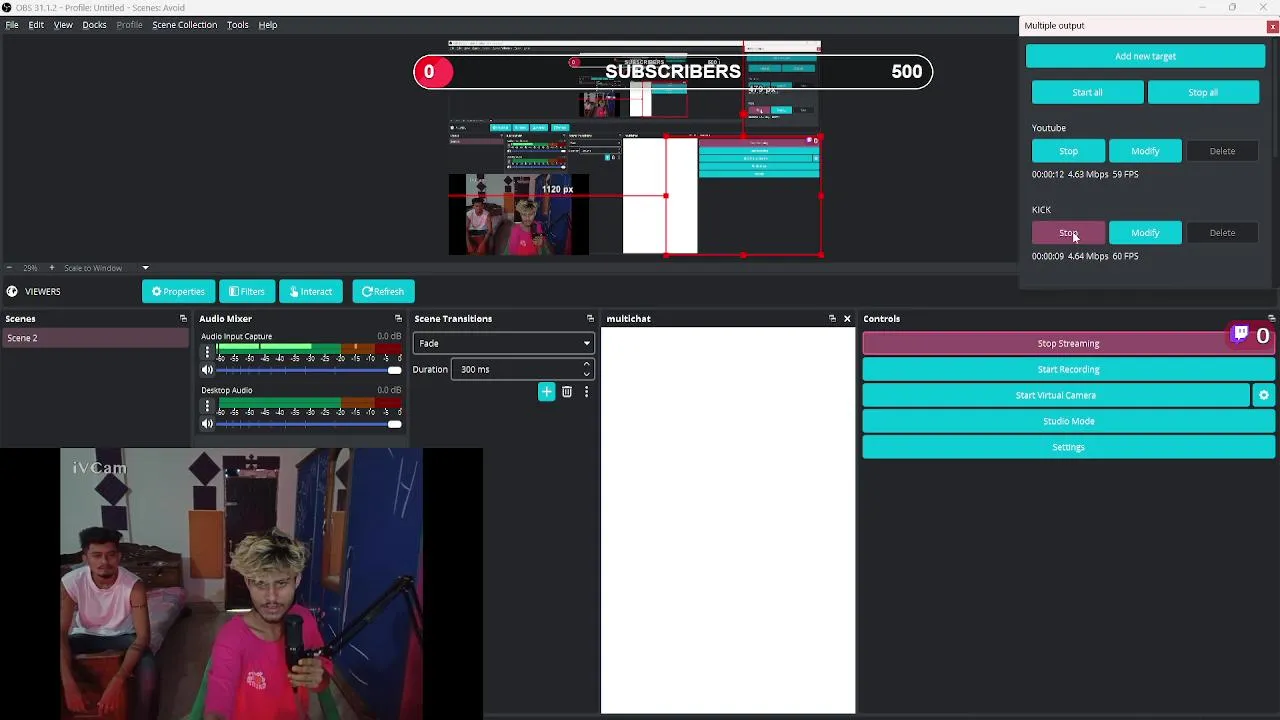Click the Twitch viewer count badge
The width and height of the screenshot is (1280, 720).
tap(1251, 335)
